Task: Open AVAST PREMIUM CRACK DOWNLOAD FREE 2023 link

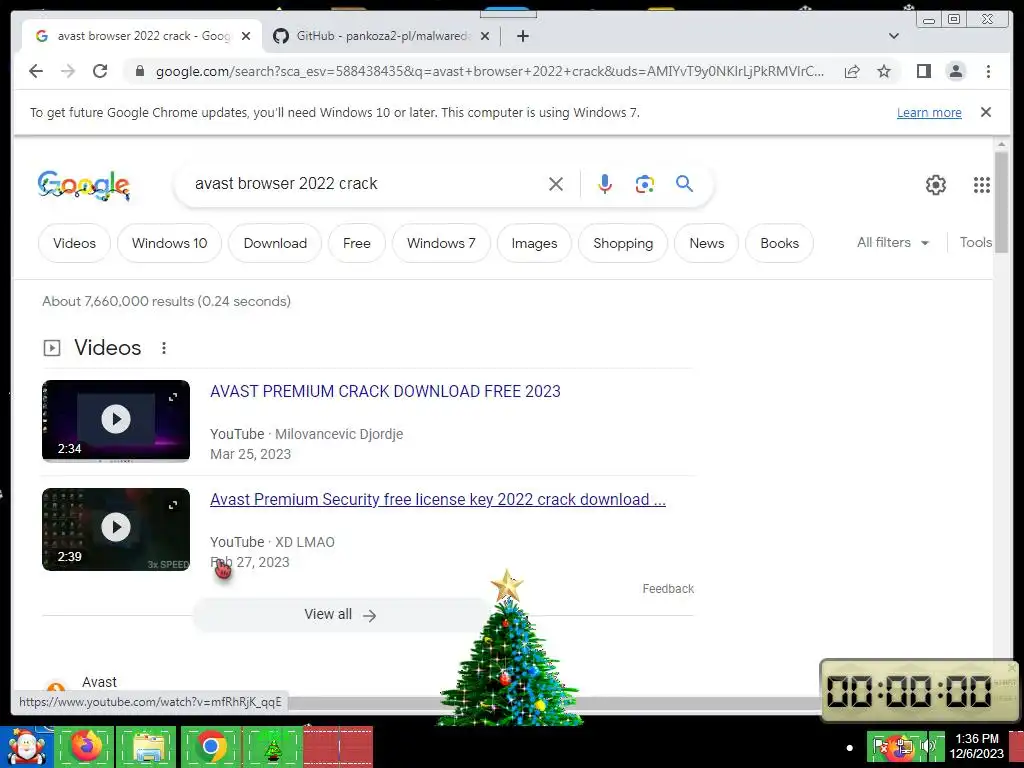Action: point(385,391)
